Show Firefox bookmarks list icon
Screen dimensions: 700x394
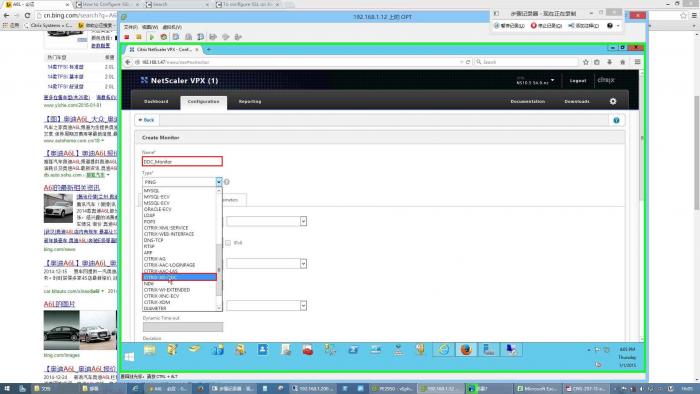tap(597, 62)
